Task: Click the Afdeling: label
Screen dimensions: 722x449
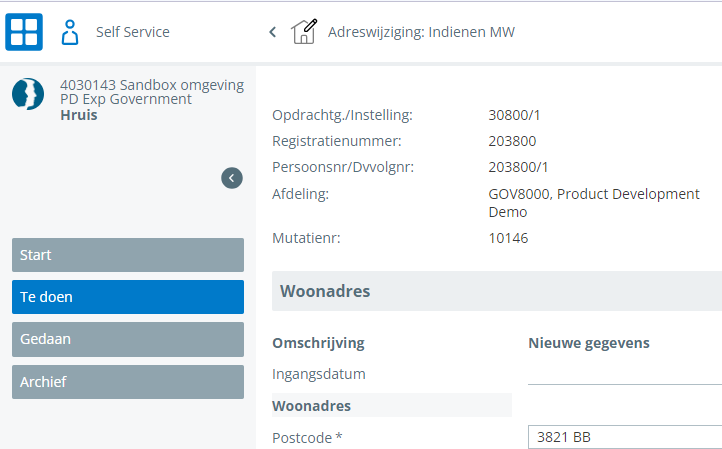Action: 301,194
